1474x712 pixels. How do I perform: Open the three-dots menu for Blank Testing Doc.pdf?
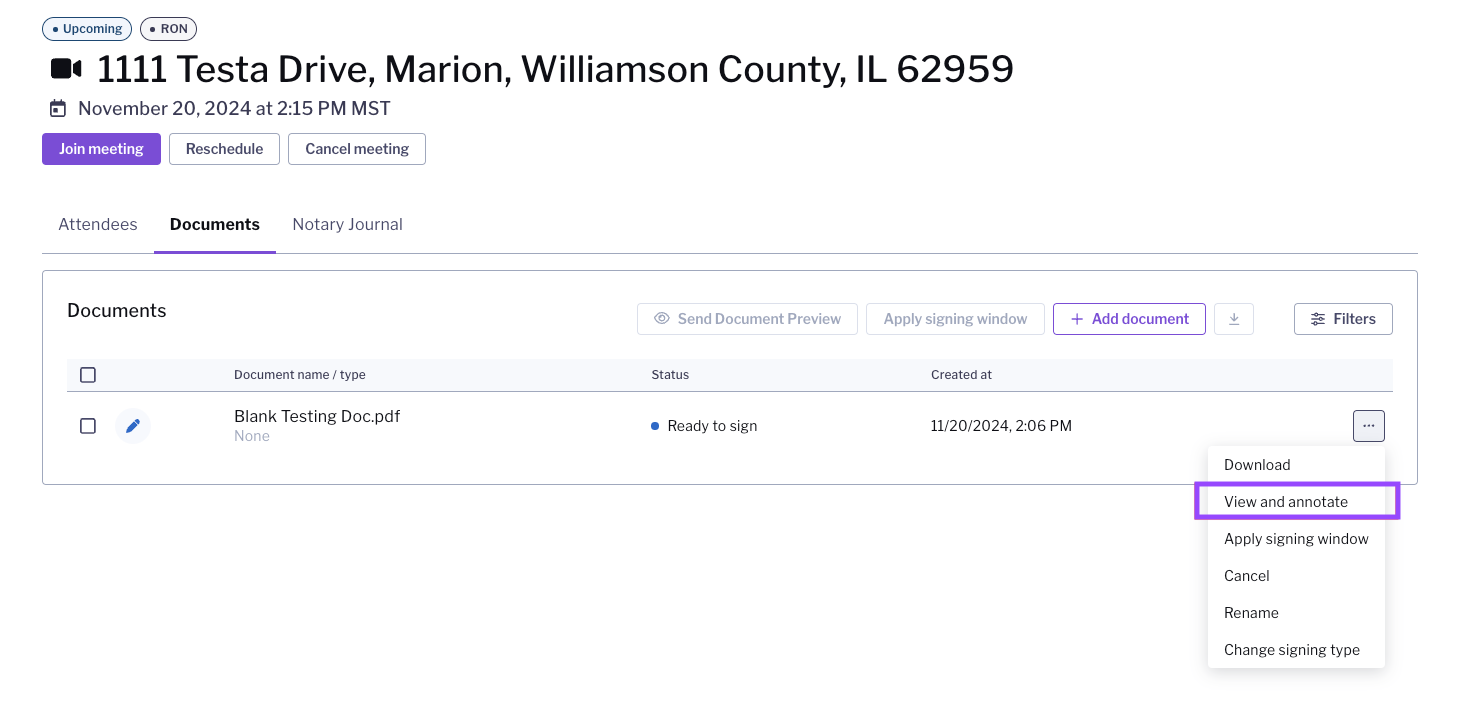click(x=1369, y=426)
